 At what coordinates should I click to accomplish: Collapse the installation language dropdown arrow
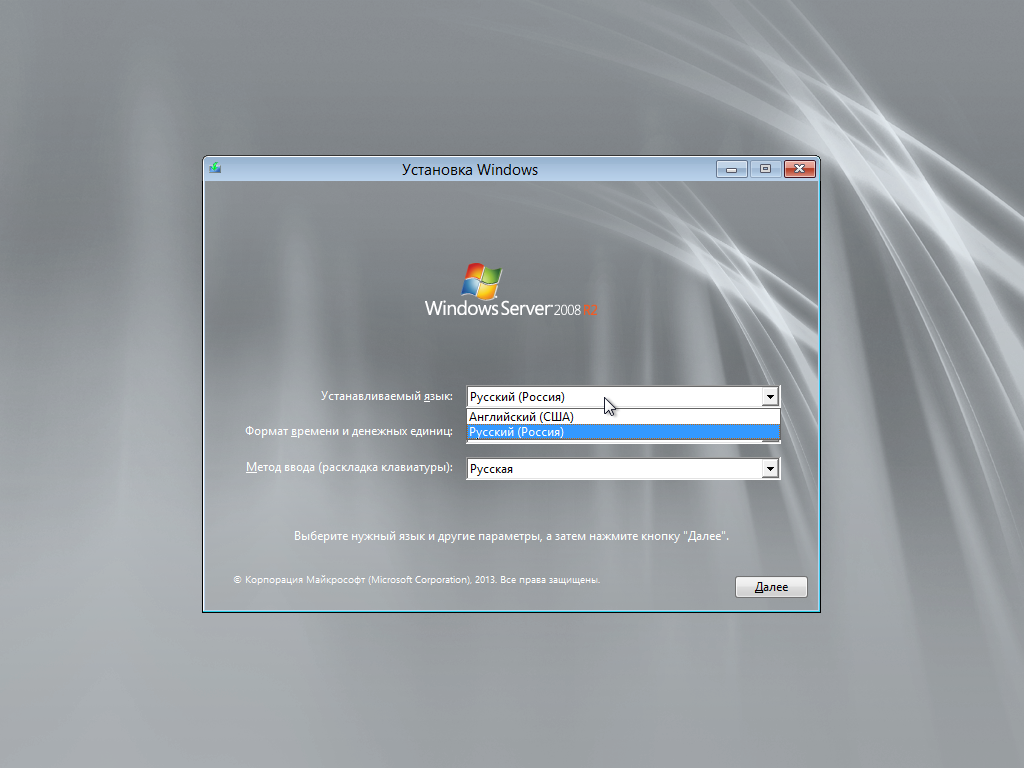770,396
